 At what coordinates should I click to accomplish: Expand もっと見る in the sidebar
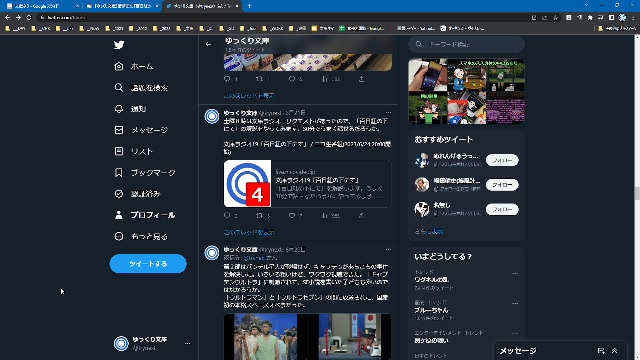tap(141, 236)
